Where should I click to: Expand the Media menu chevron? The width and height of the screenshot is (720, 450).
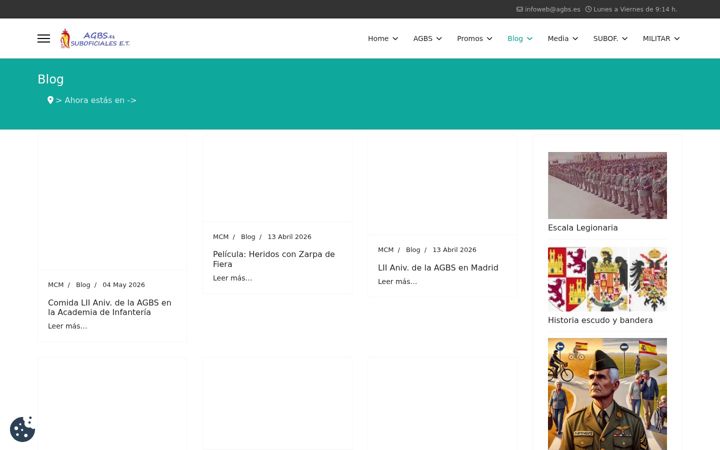tap(575, 39)
